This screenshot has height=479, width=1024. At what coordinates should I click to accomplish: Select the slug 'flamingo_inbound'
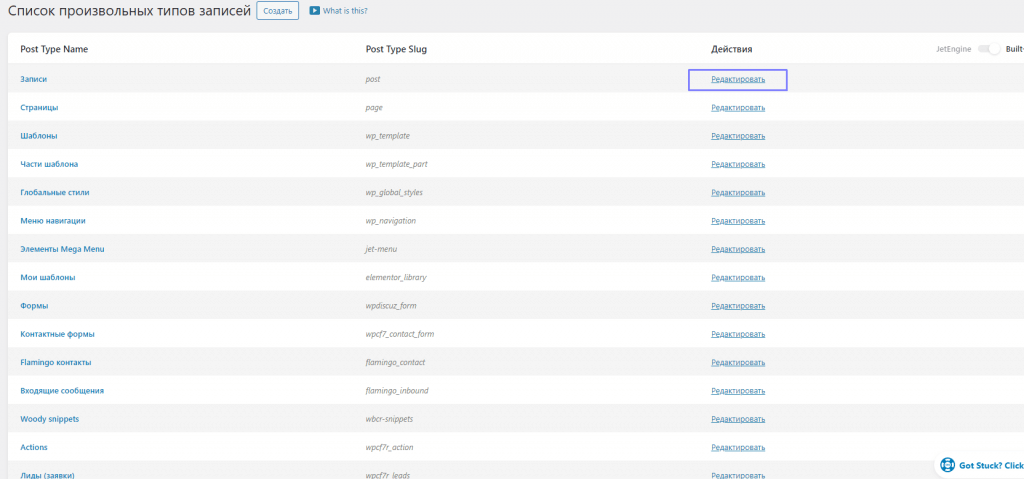click(397, 391)
